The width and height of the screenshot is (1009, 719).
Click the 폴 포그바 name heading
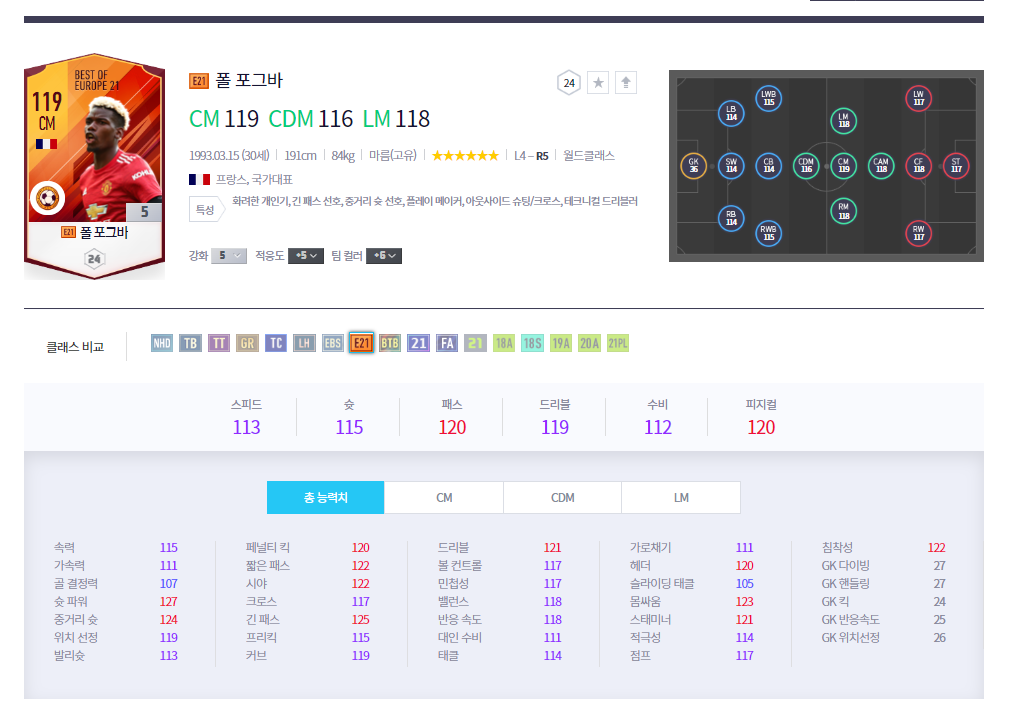pyautogui.click(x=249, y=80)
